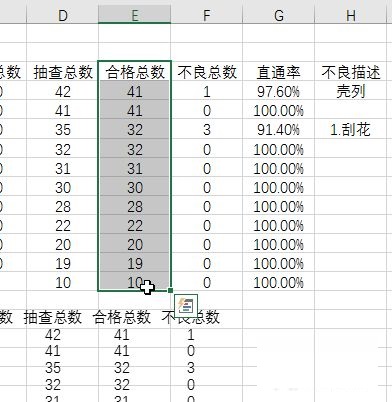Click the 3 in the second table's 不良总数
This screenshot has height=402, width=392.
[191, 368]
